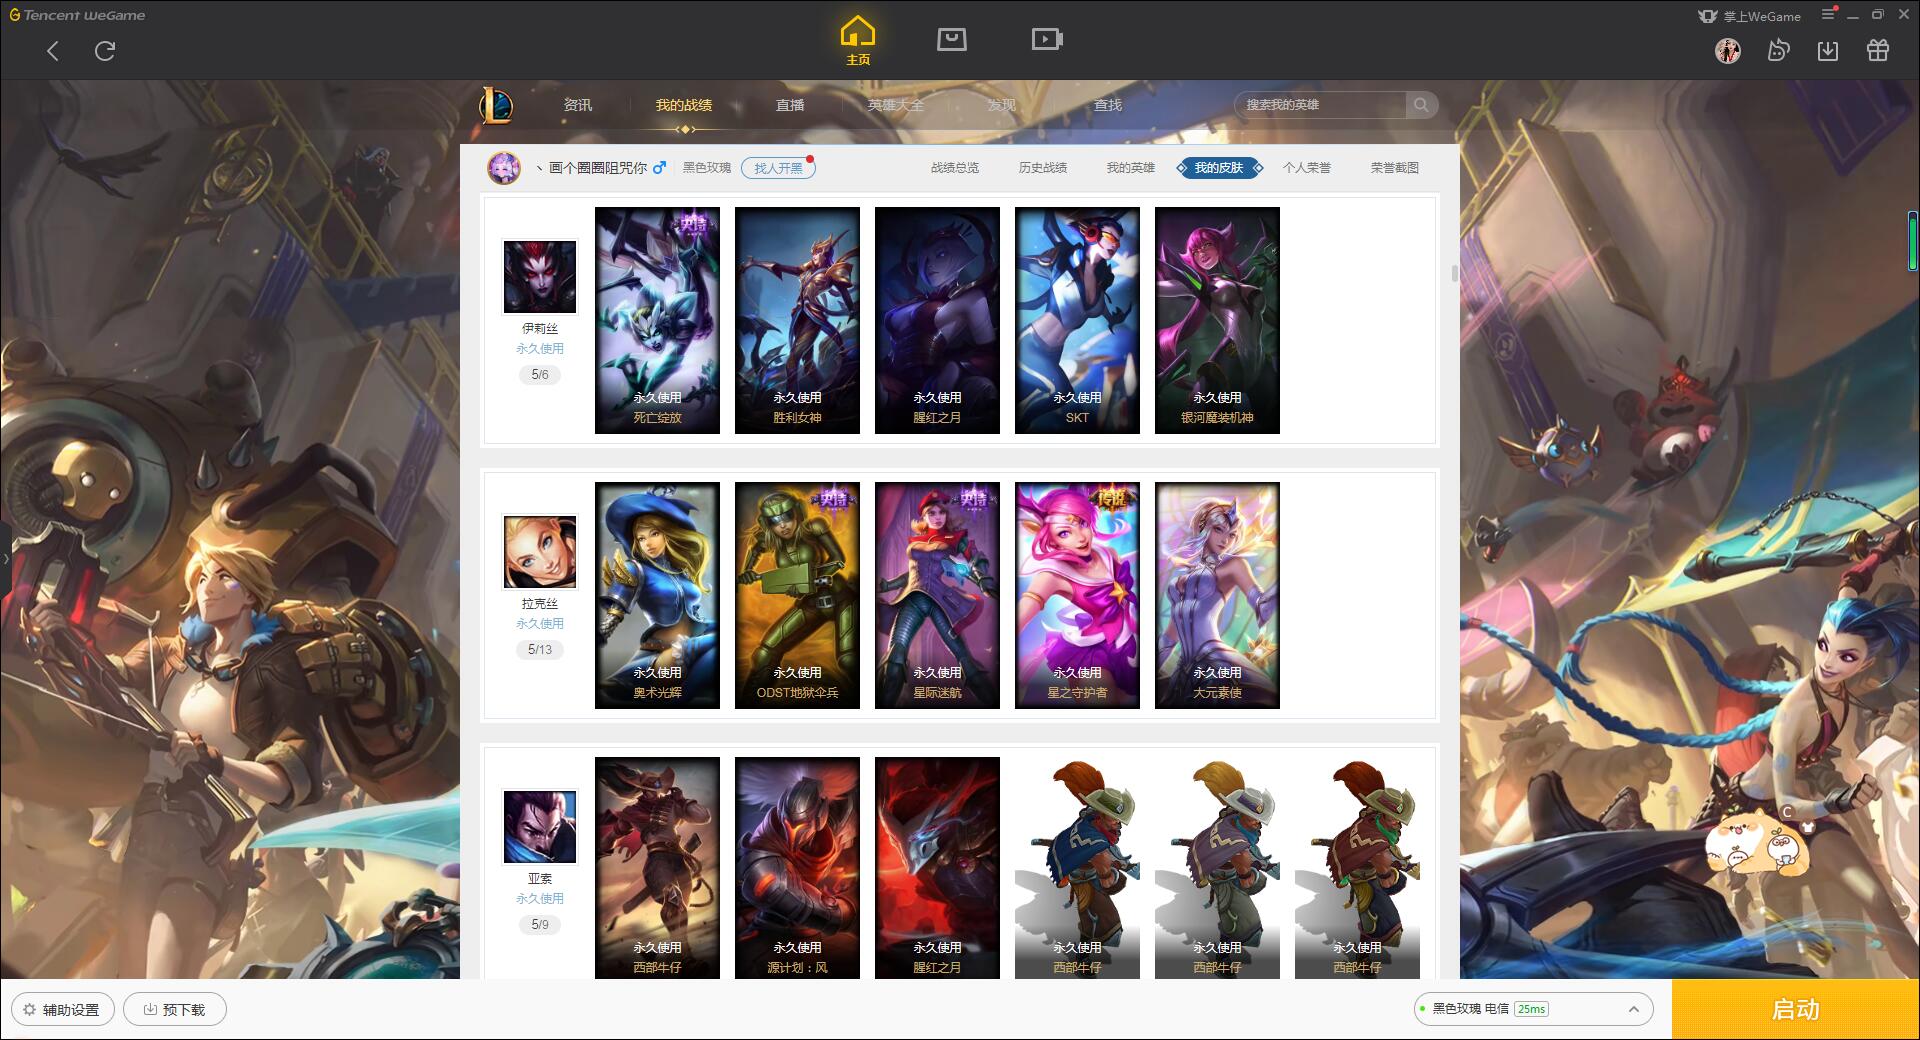The image size is (1920, 1040).
Task: Click the page's vertical scrollbar thumb
Action: [x=1454, y=273]
